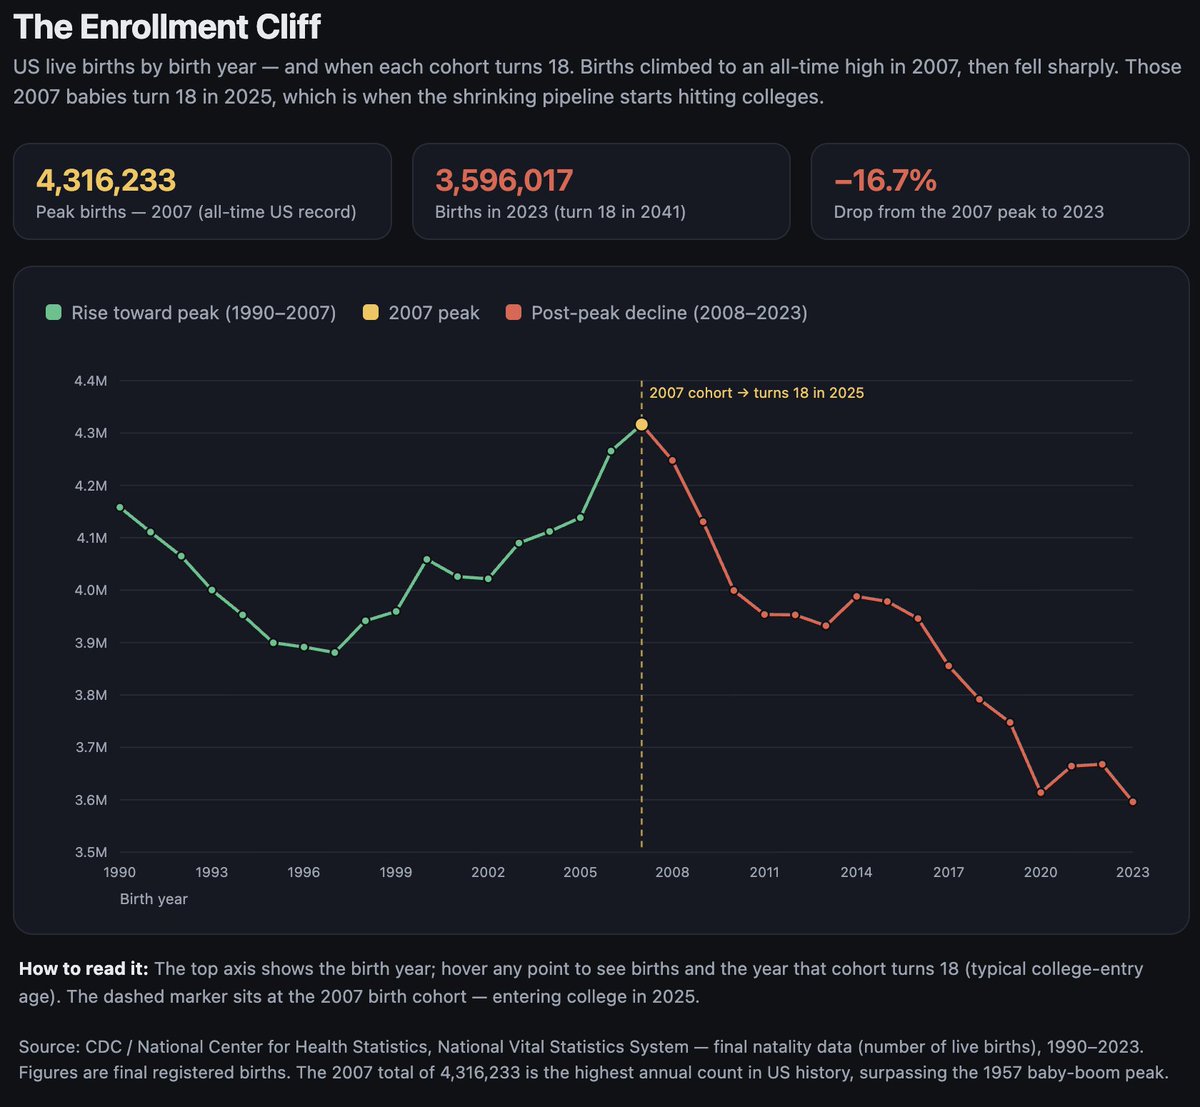Click the 2014 data point bump
Viewport: 1200px width, 1107px height.
click(x=856, y=596)
